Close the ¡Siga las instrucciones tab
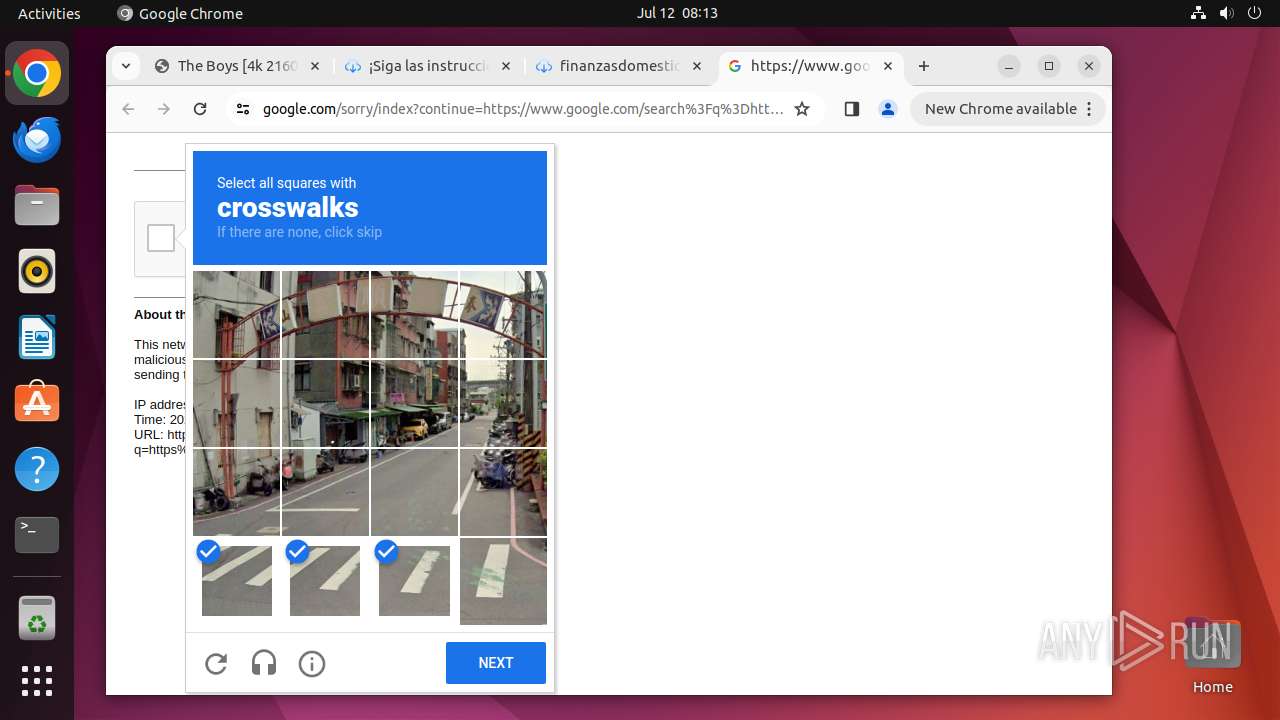 pos(505,66)
